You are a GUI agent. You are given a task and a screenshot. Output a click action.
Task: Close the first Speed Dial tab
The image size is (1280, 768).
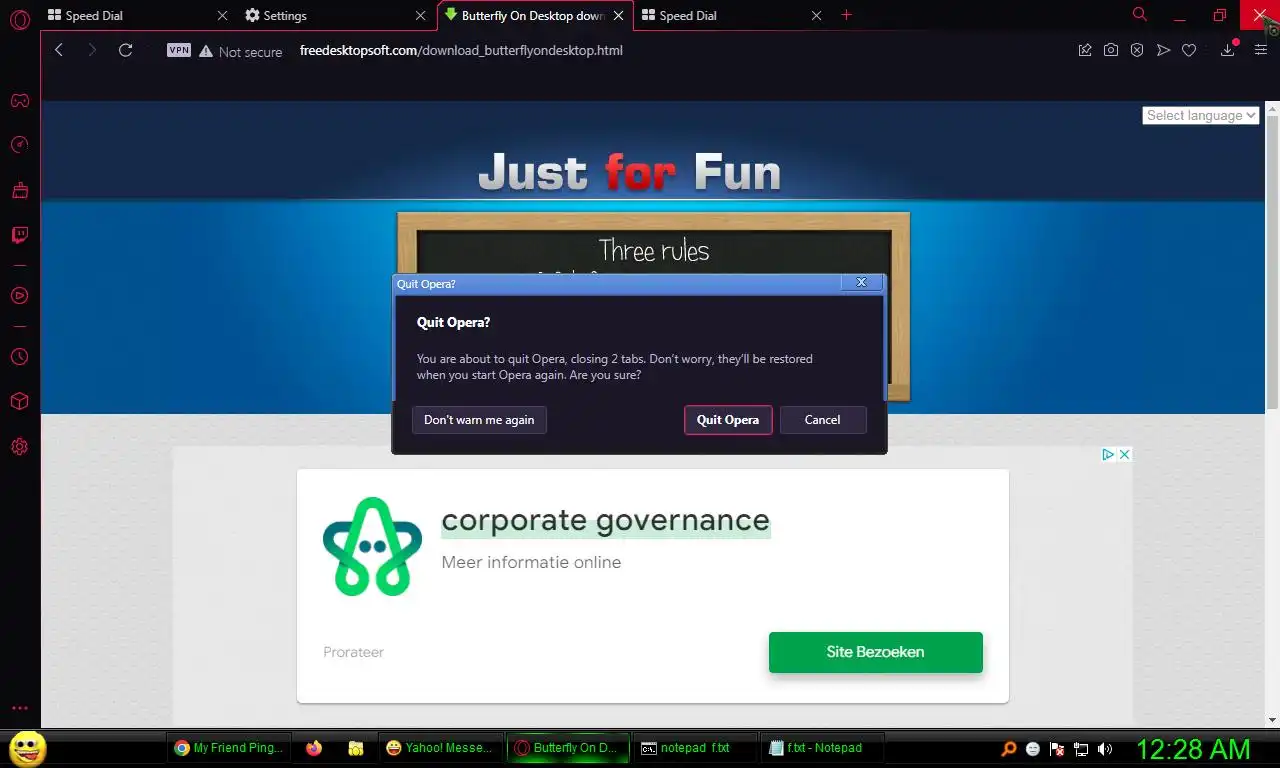pyautogui.click(x=222, y=15)
